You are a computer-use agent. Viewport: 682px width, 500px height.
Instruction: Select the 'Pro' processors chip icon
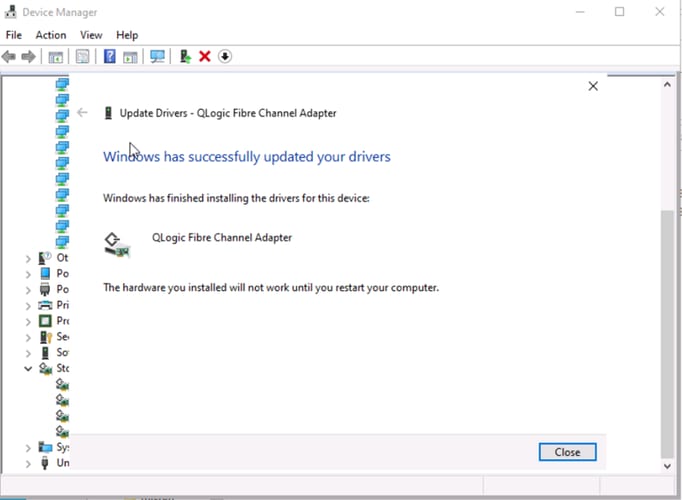[x=45, y=321]
